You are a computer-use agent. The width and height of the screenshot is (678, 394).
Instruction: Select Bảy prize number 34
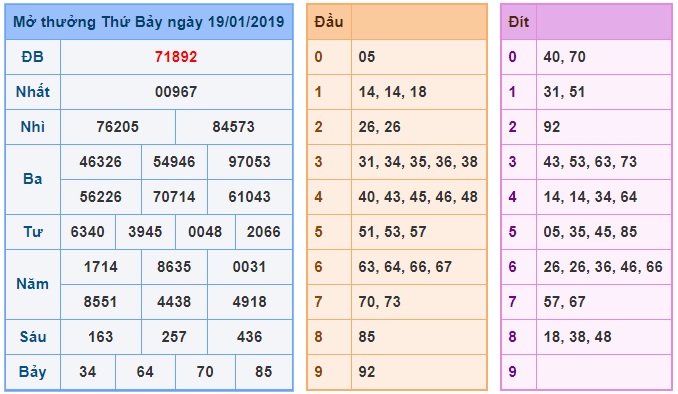(88, 372)
